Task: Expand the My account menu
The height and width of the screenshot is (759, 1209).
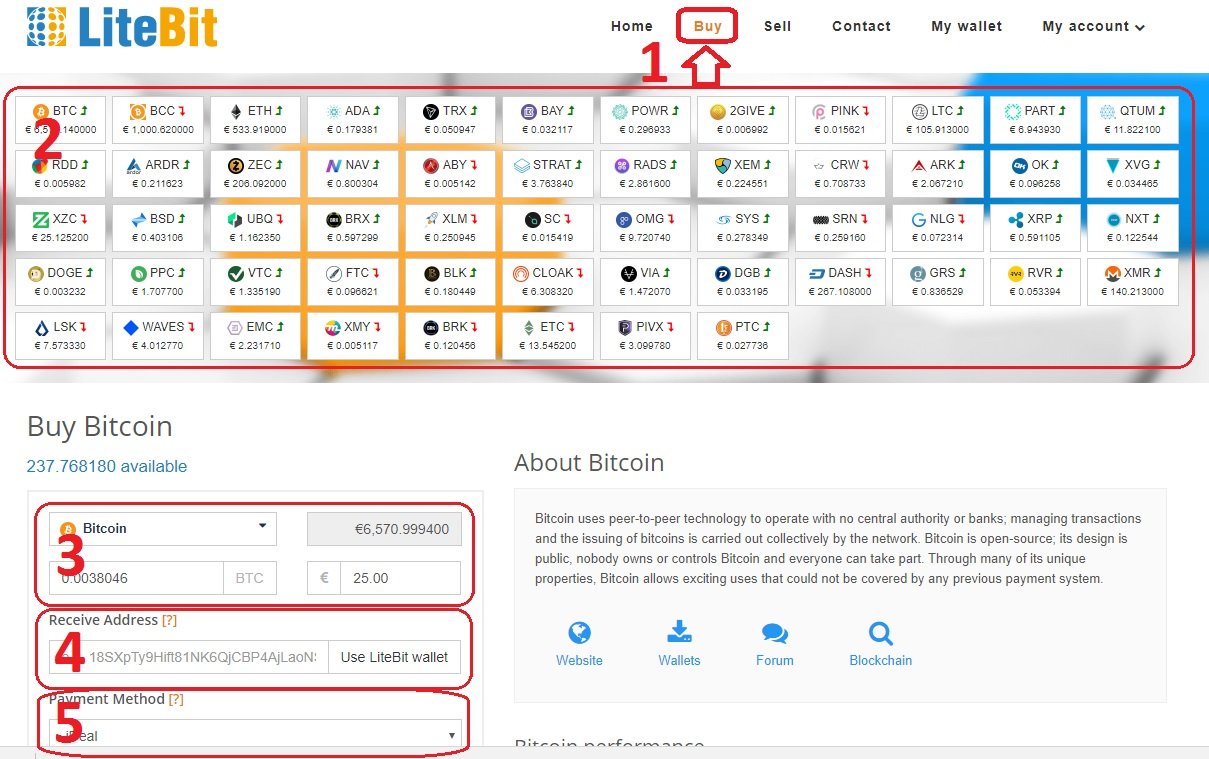Action: pos(1093,27)
